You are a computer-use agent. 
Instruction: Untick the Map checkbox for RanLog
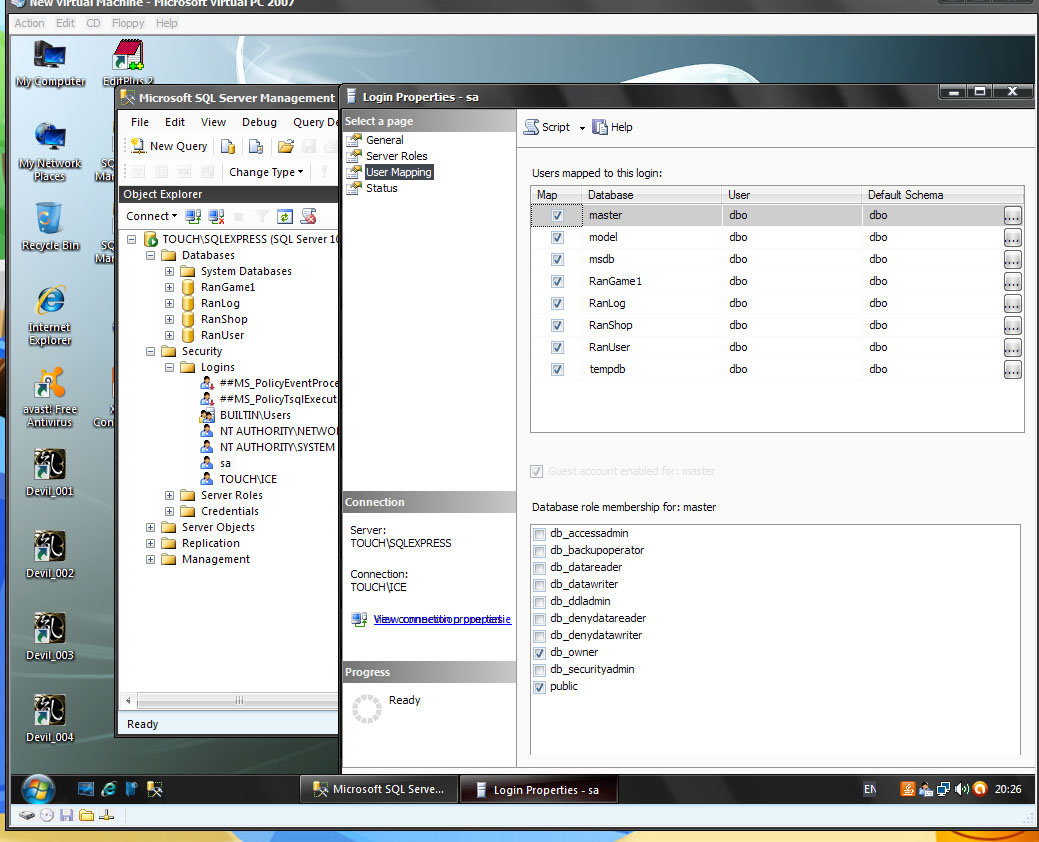(x=557, y=303)
